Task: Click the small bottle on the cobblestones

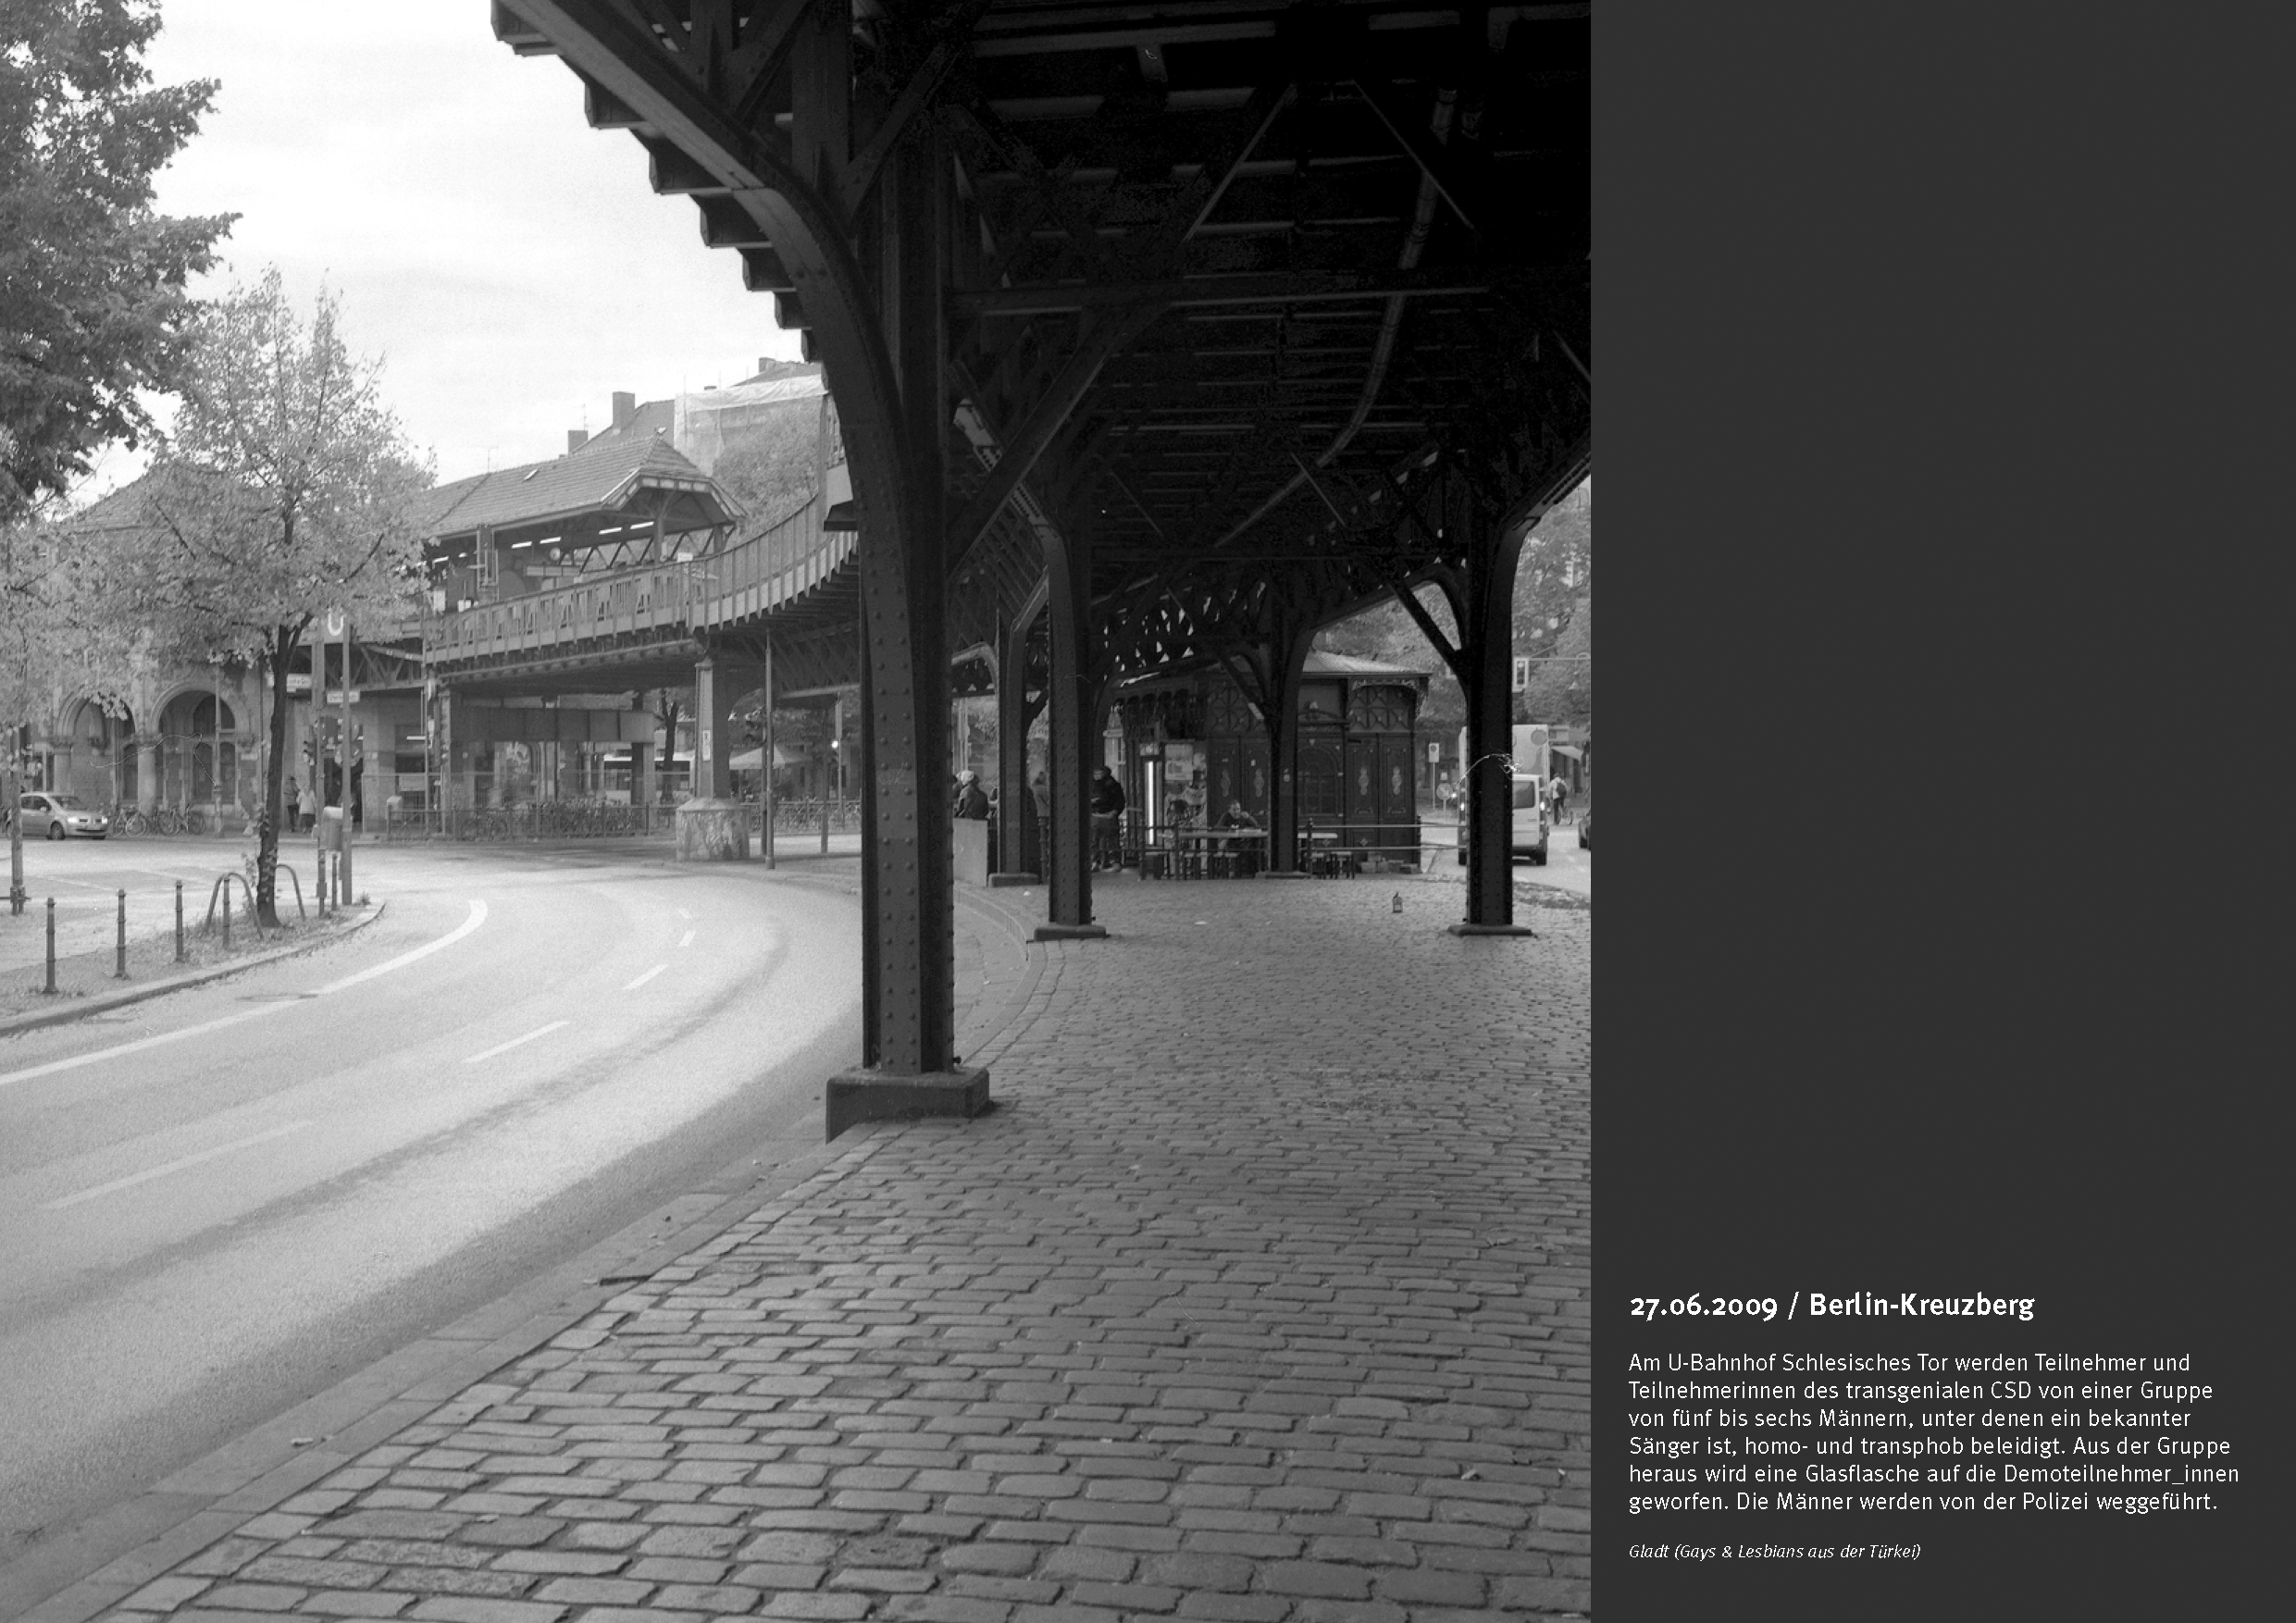Action: (x=1397, y=902)
